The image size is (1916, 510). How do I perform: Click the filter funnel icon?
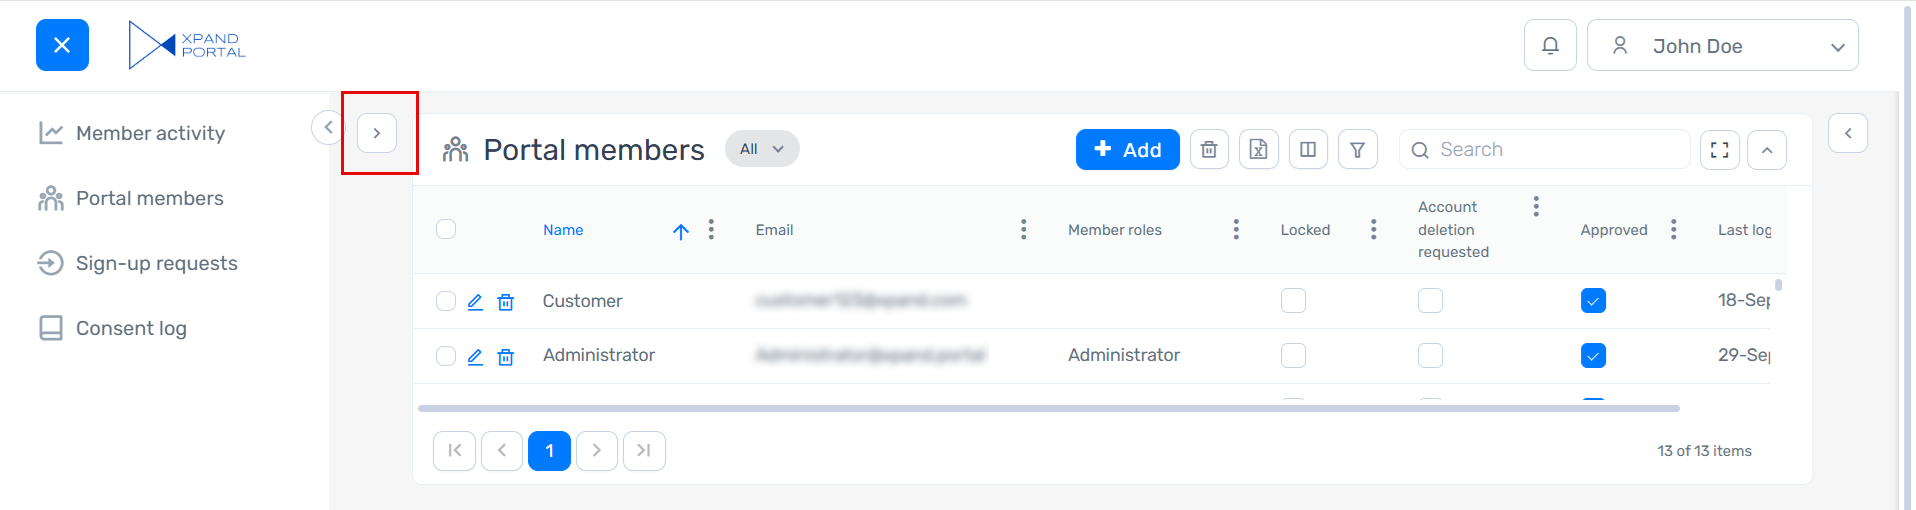[x=1357, y=150]
